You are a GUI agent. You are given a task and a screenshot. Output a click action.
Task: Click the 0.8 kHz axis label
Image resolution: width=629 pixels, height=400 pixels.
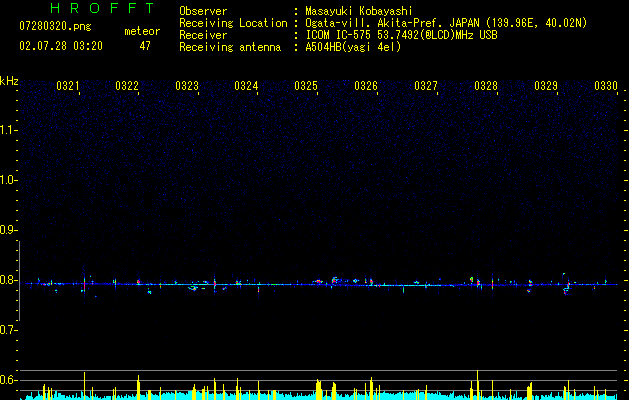pos(8,280)
